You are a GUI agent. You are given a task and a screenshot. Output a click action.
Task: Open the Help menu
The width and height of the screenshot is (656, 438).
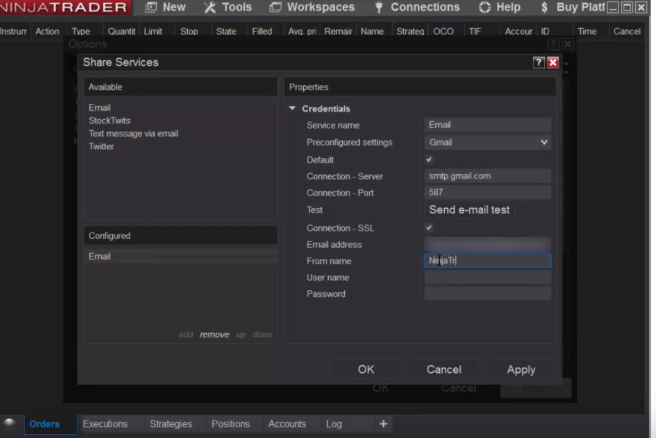pyautogui.click(x=500, y=7)
